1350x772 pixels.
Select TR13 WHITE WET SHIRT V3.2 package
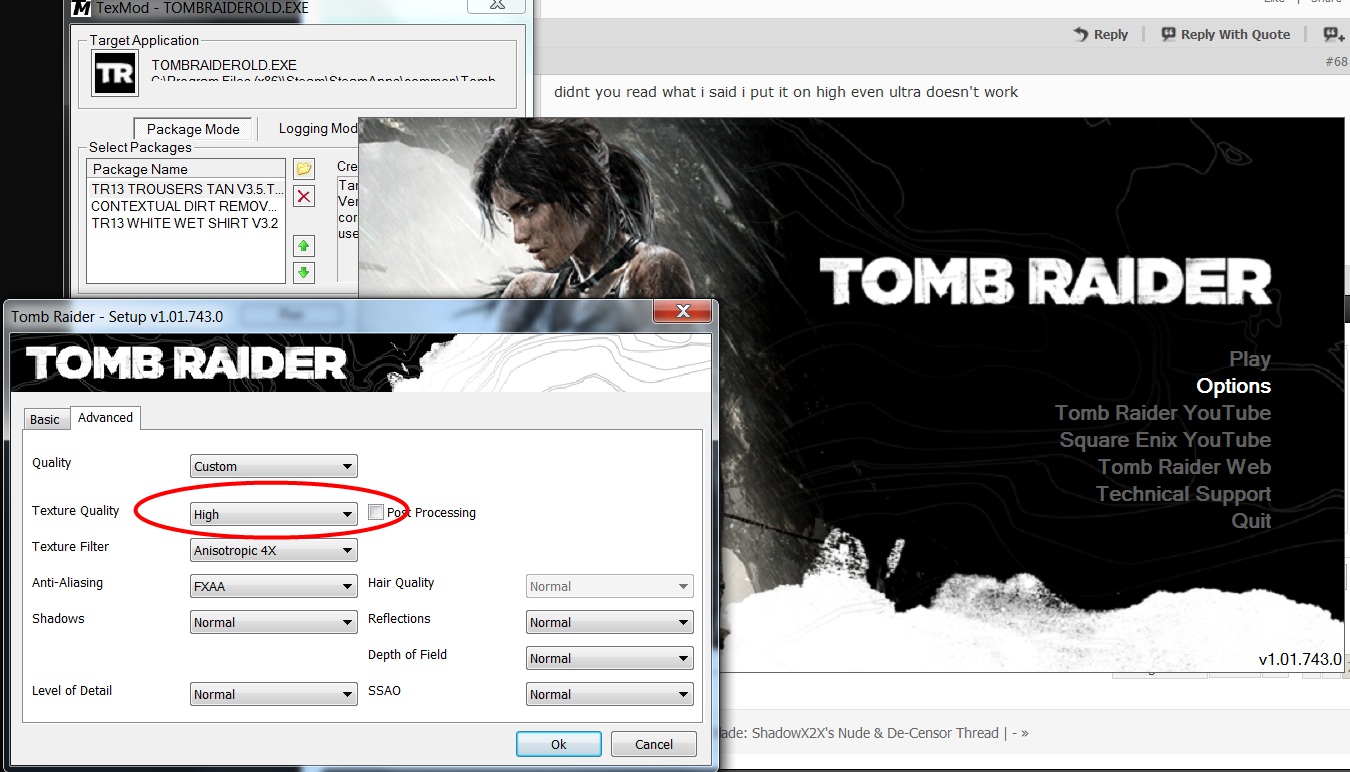point(184,223)
